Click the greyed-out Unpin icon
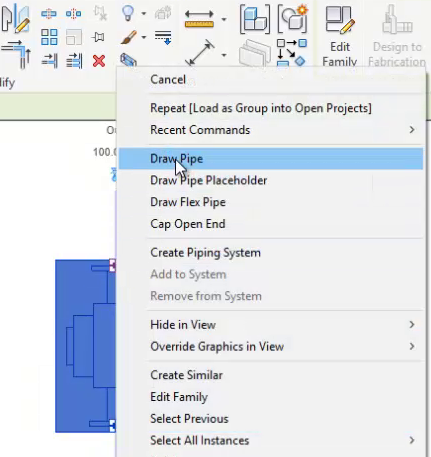 click(100, 14)
